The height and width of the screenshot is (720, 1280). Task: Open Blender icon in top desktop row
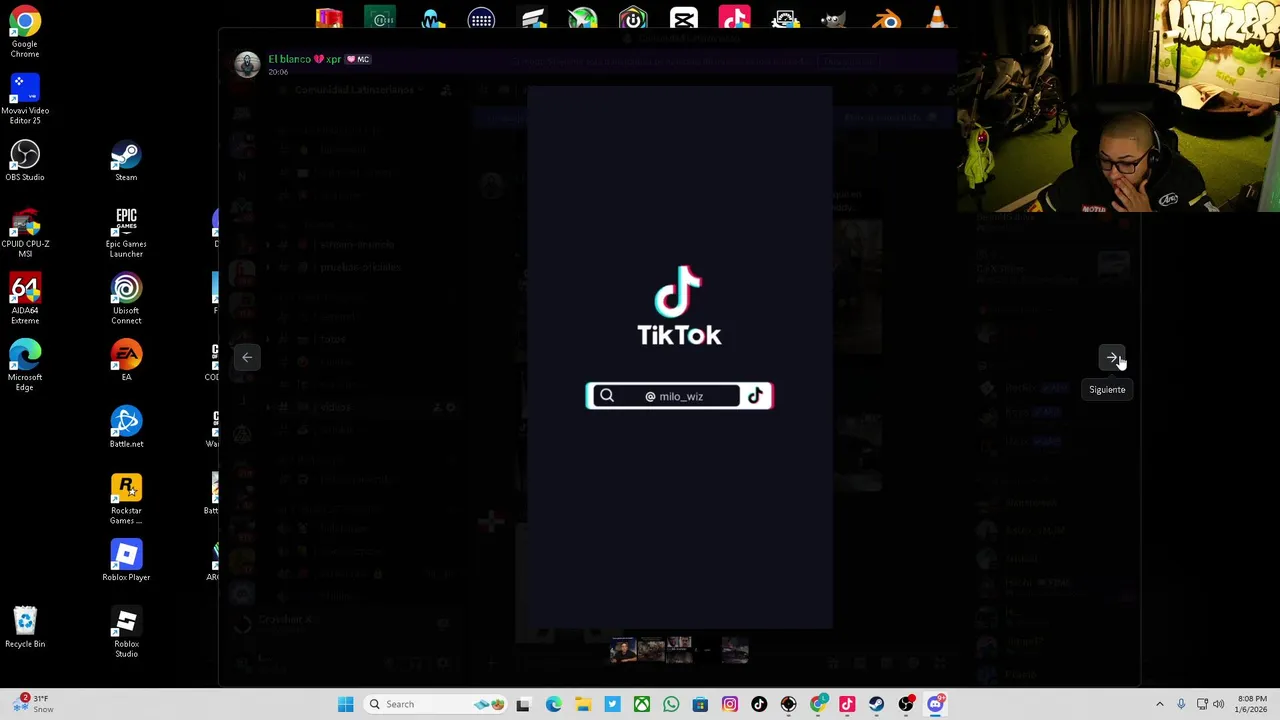[886, 19]
